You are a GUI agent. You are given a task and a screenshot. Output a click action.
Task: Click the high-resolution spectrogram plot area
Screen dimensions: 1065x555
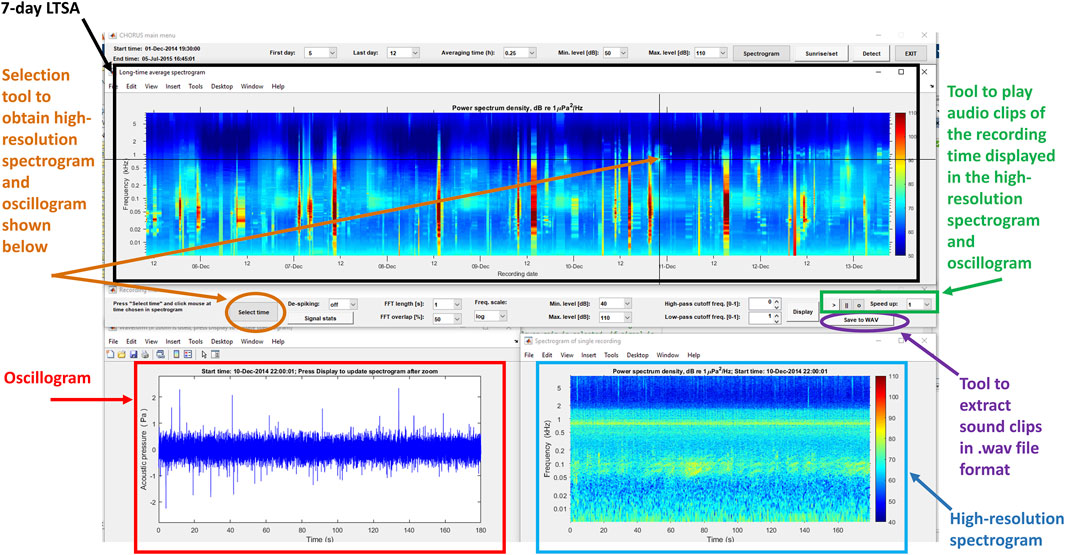tap(720, 448)
